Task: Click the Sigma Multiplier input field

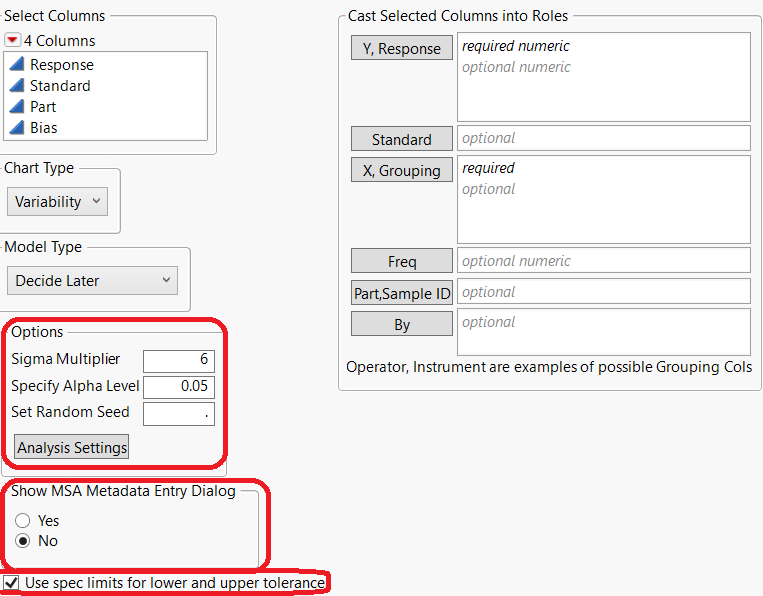Action: 179,360
